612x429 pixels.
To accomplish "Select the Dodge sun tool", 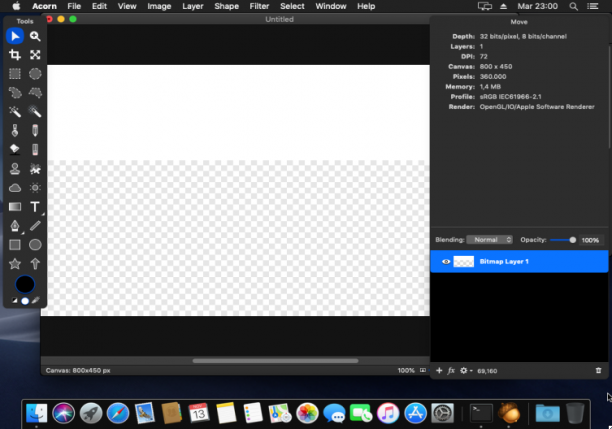I will (x=35, y=188).
